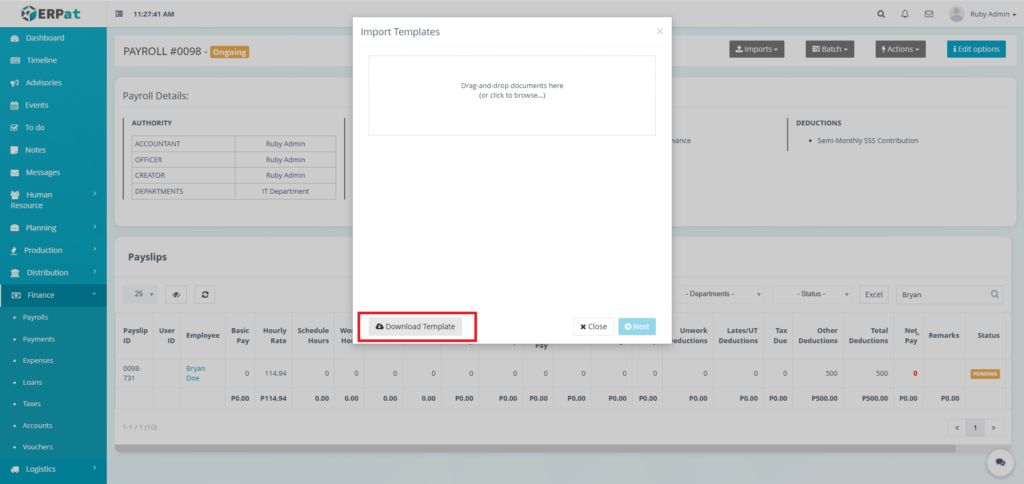Open Accounts under Finance
The height and width of the screenshot is (484, 1024).
point(37,425)
